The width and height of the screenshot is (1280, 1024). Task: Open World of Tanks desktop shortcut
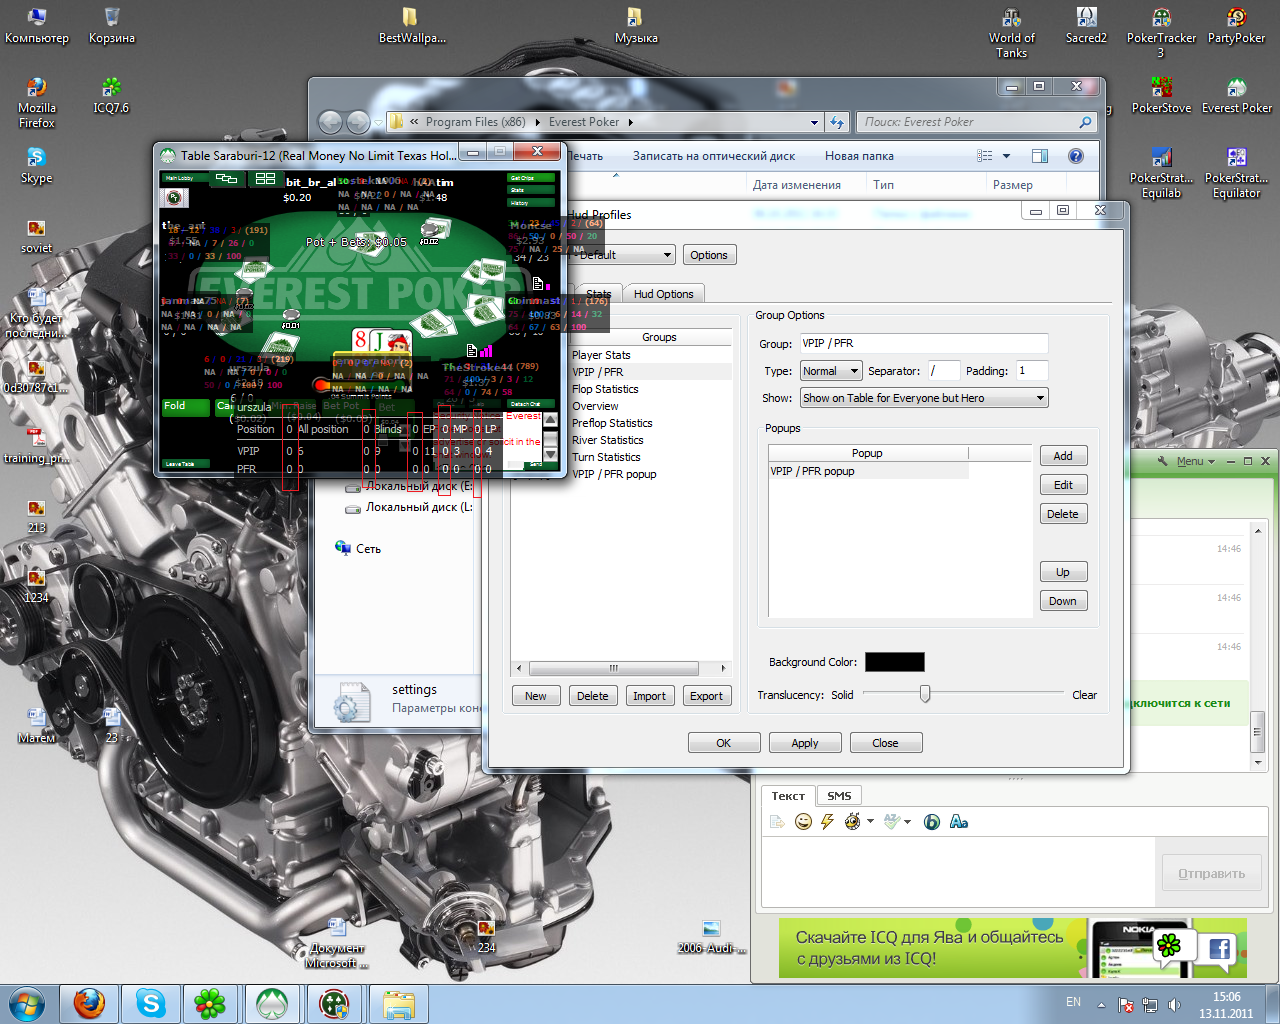coord(1011,32)
